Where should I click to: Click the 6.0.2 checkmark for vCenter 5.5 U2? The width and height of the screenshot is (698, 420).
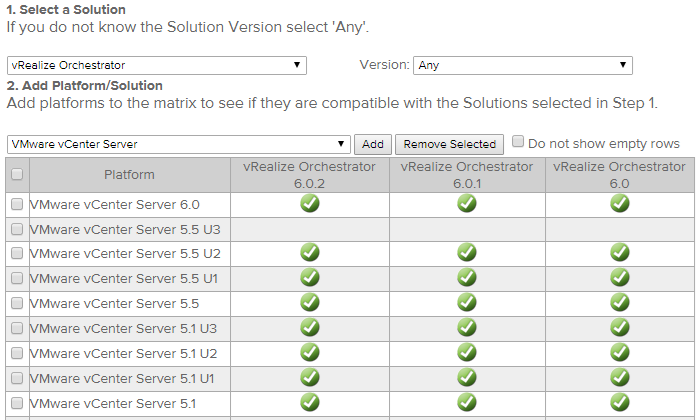(x=310, y=253)
